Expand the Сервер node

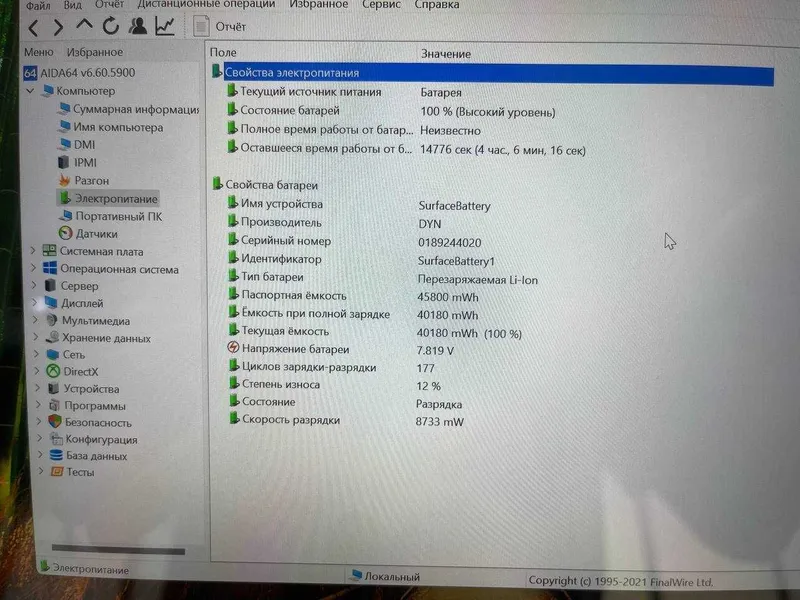(x=34, y=285)
